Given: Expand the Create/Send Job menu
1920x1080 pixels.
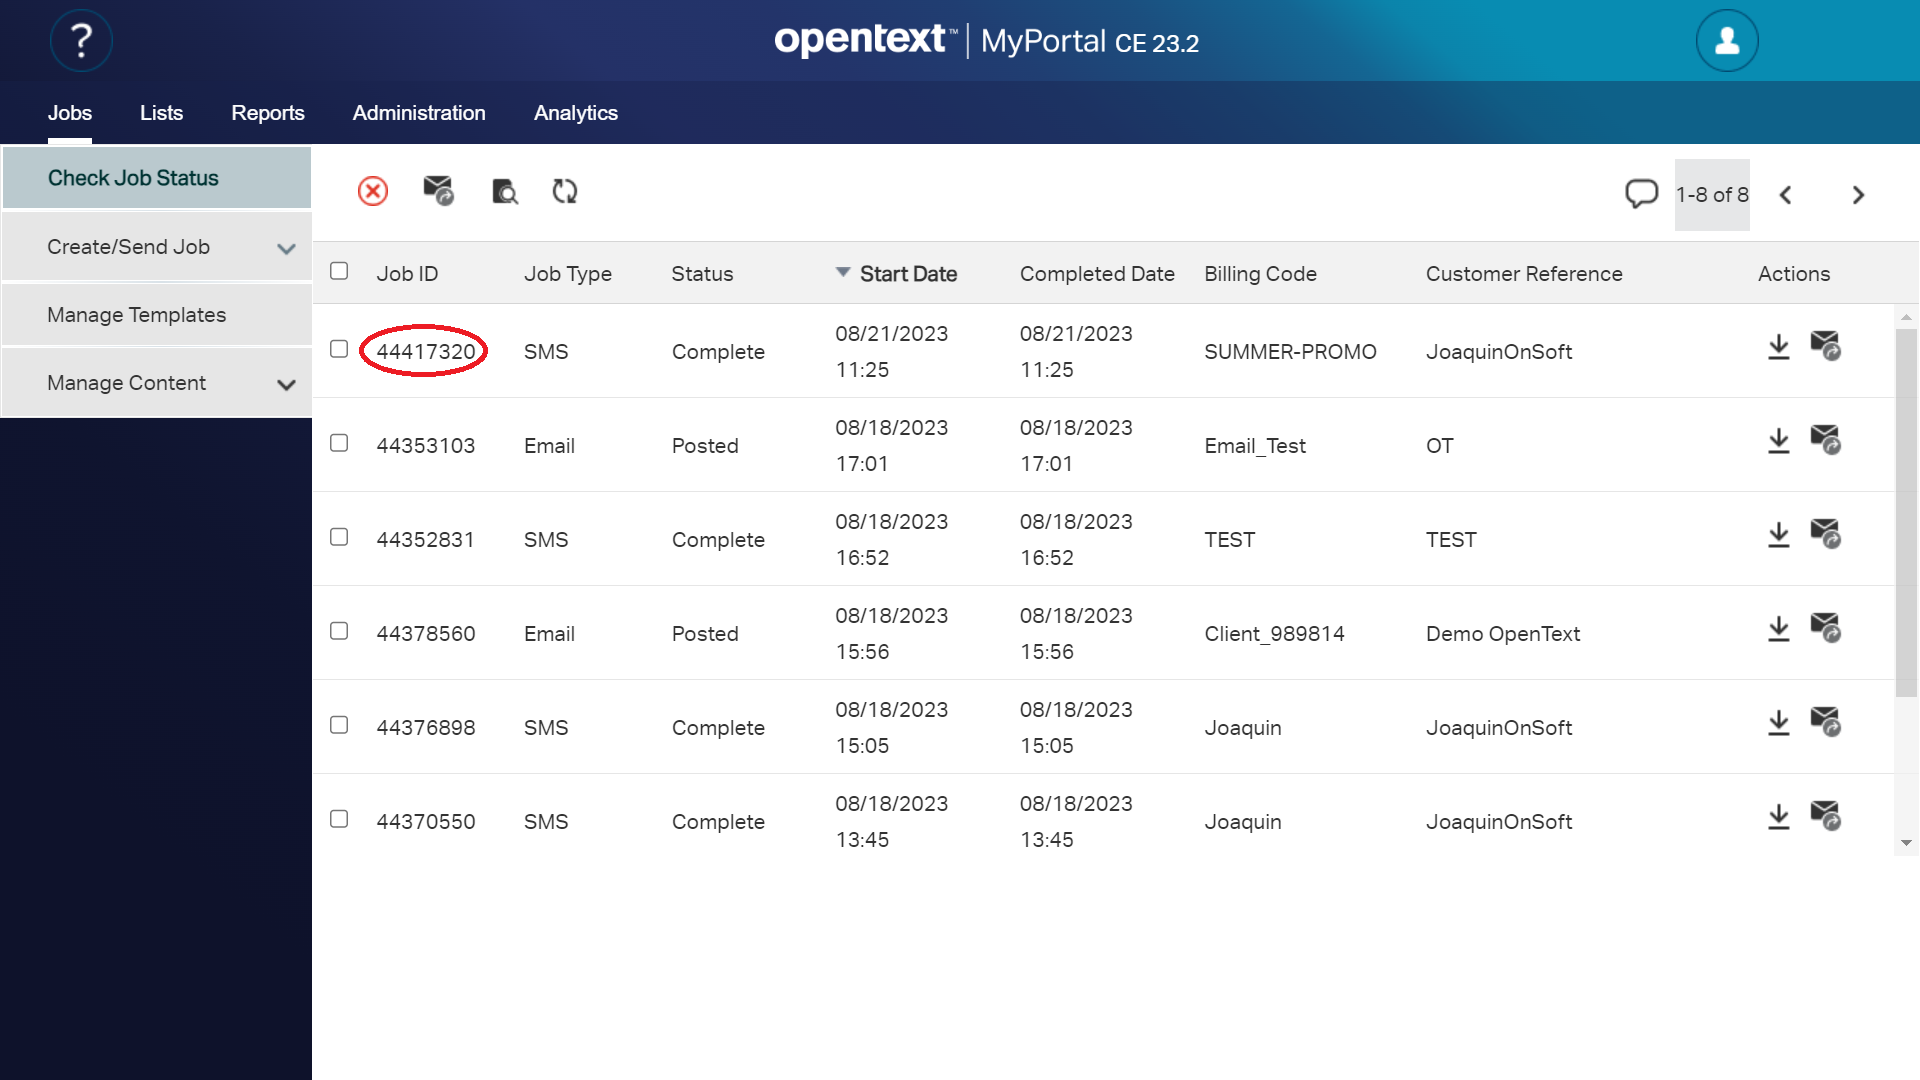Looking at the screenshot, I should pos(156,246).
